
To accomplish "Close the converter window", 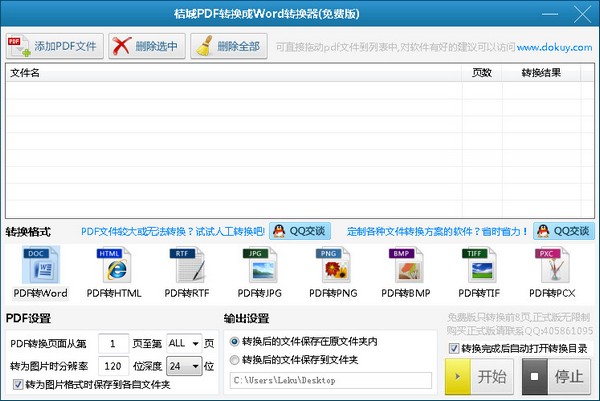I will coord(582,14).
